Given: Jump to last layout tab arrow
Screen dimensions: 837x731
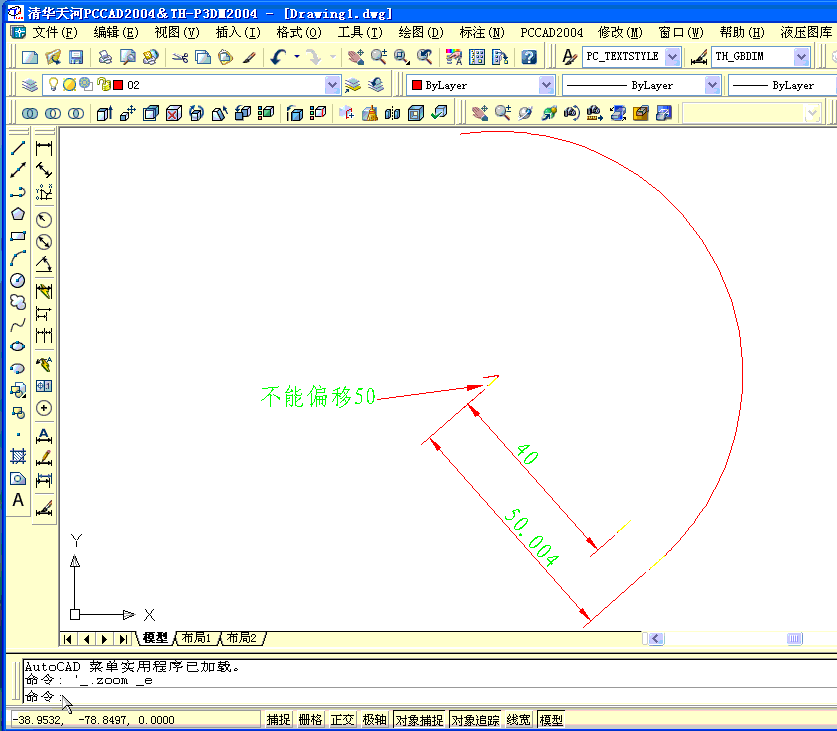Looking at the screenshot, I should click(x=123, y=639).
